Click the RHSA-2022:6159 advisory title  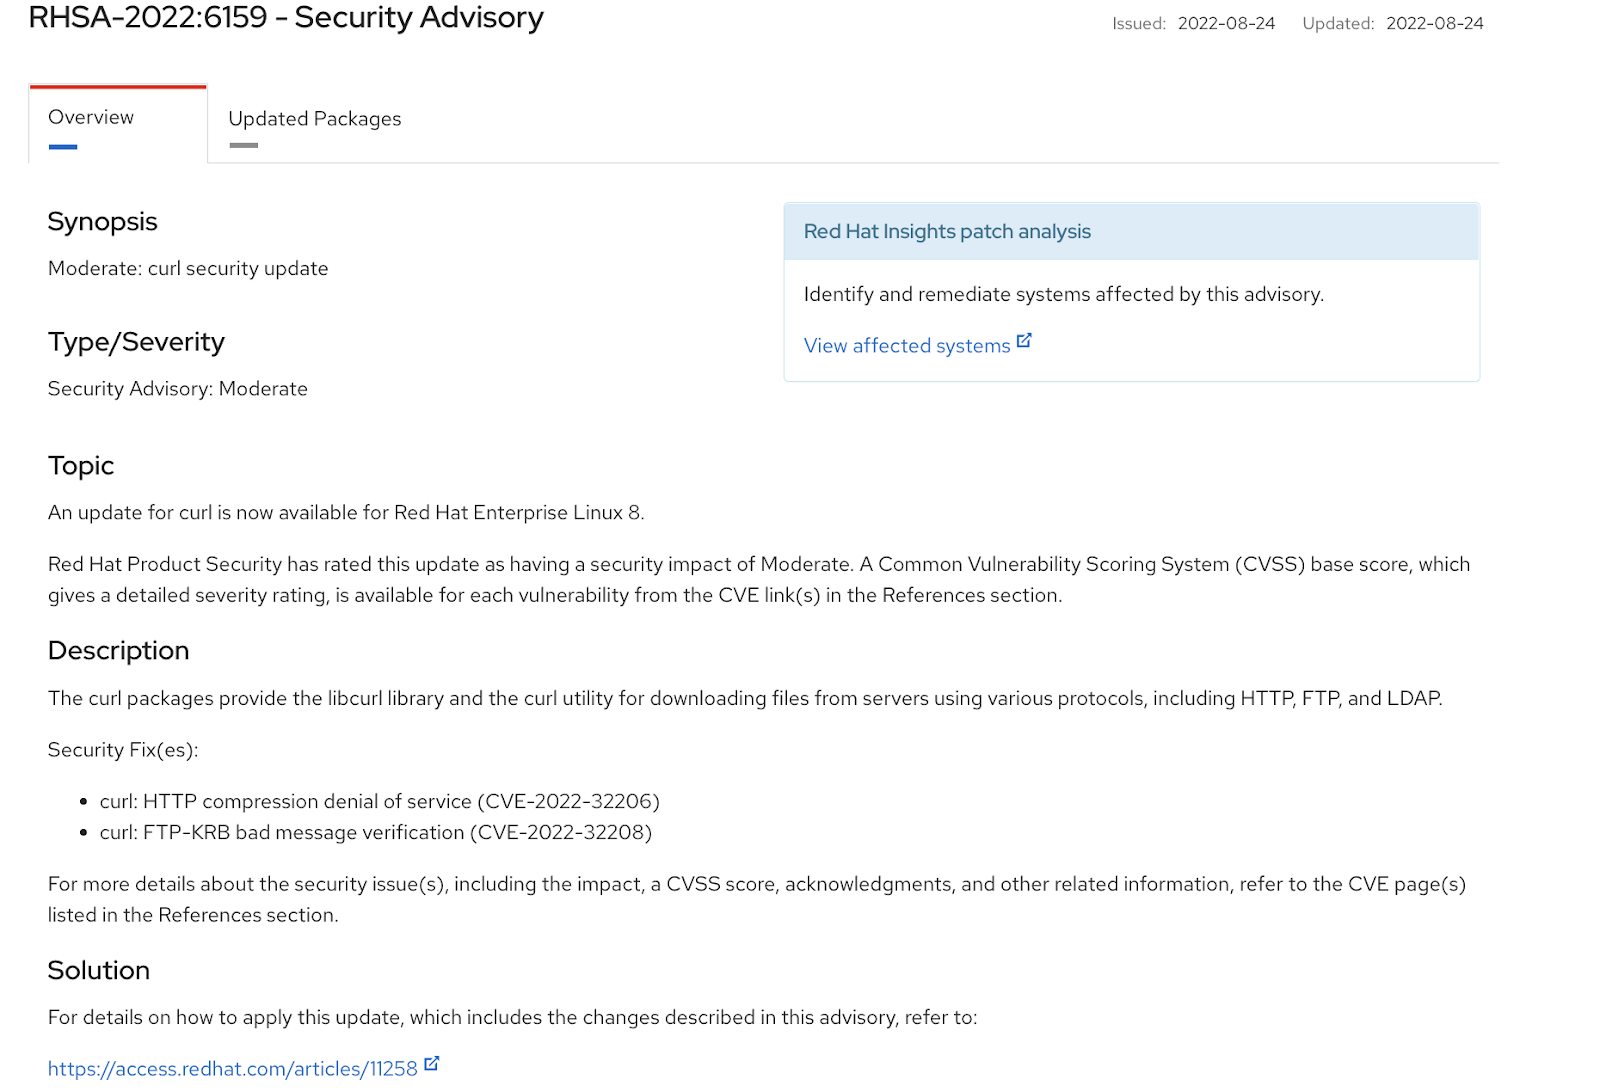click(x=286, y=17)
